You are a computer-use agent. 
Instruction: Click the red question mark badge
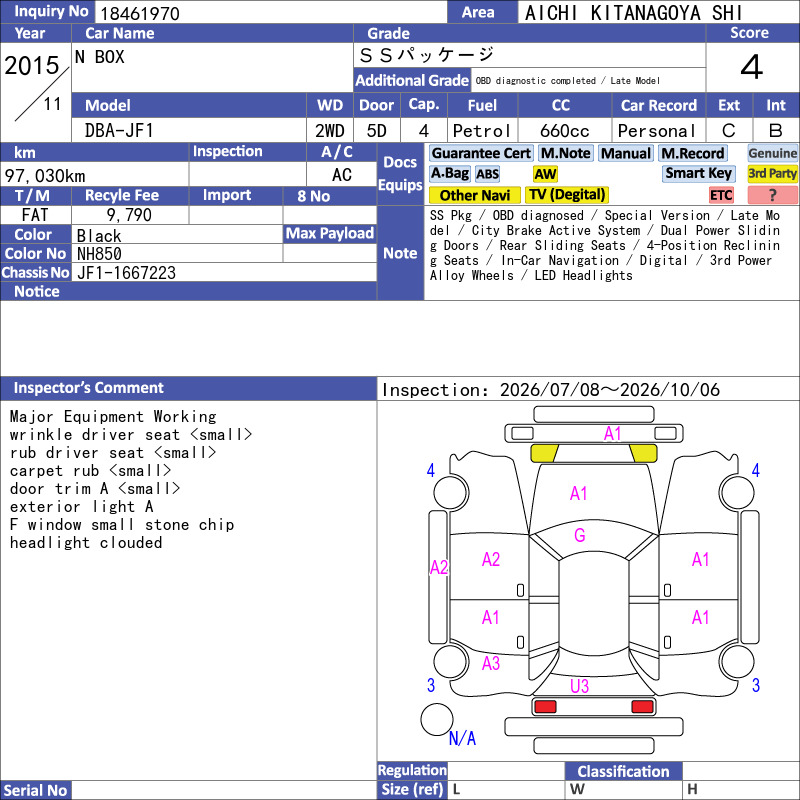coord(772,195)
